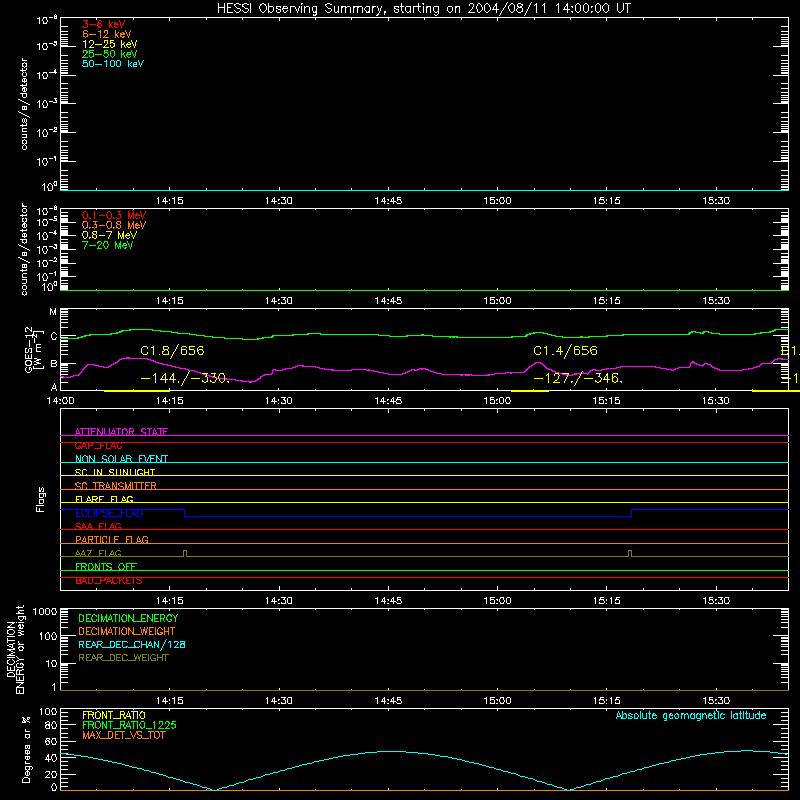
Task: Click the ECLIPSE_FLAG rising step near 15:18
Action: (632, 513)
